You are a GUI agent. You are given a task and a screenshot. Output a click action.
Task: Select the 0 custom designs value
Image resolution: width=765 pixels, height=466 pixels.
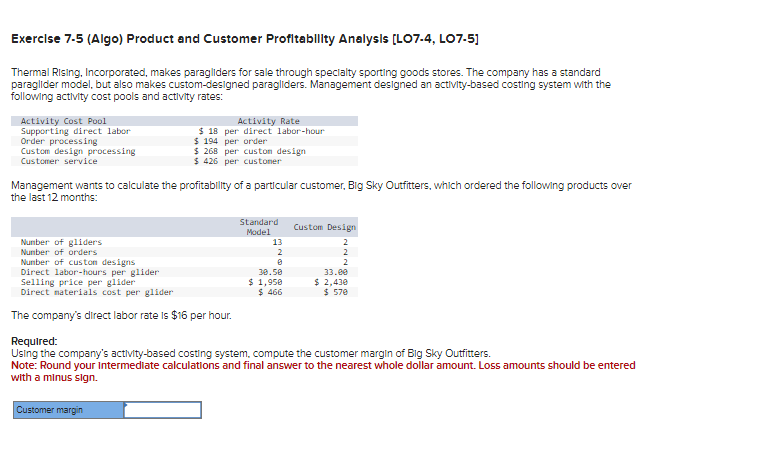click(x=280, y=262)
